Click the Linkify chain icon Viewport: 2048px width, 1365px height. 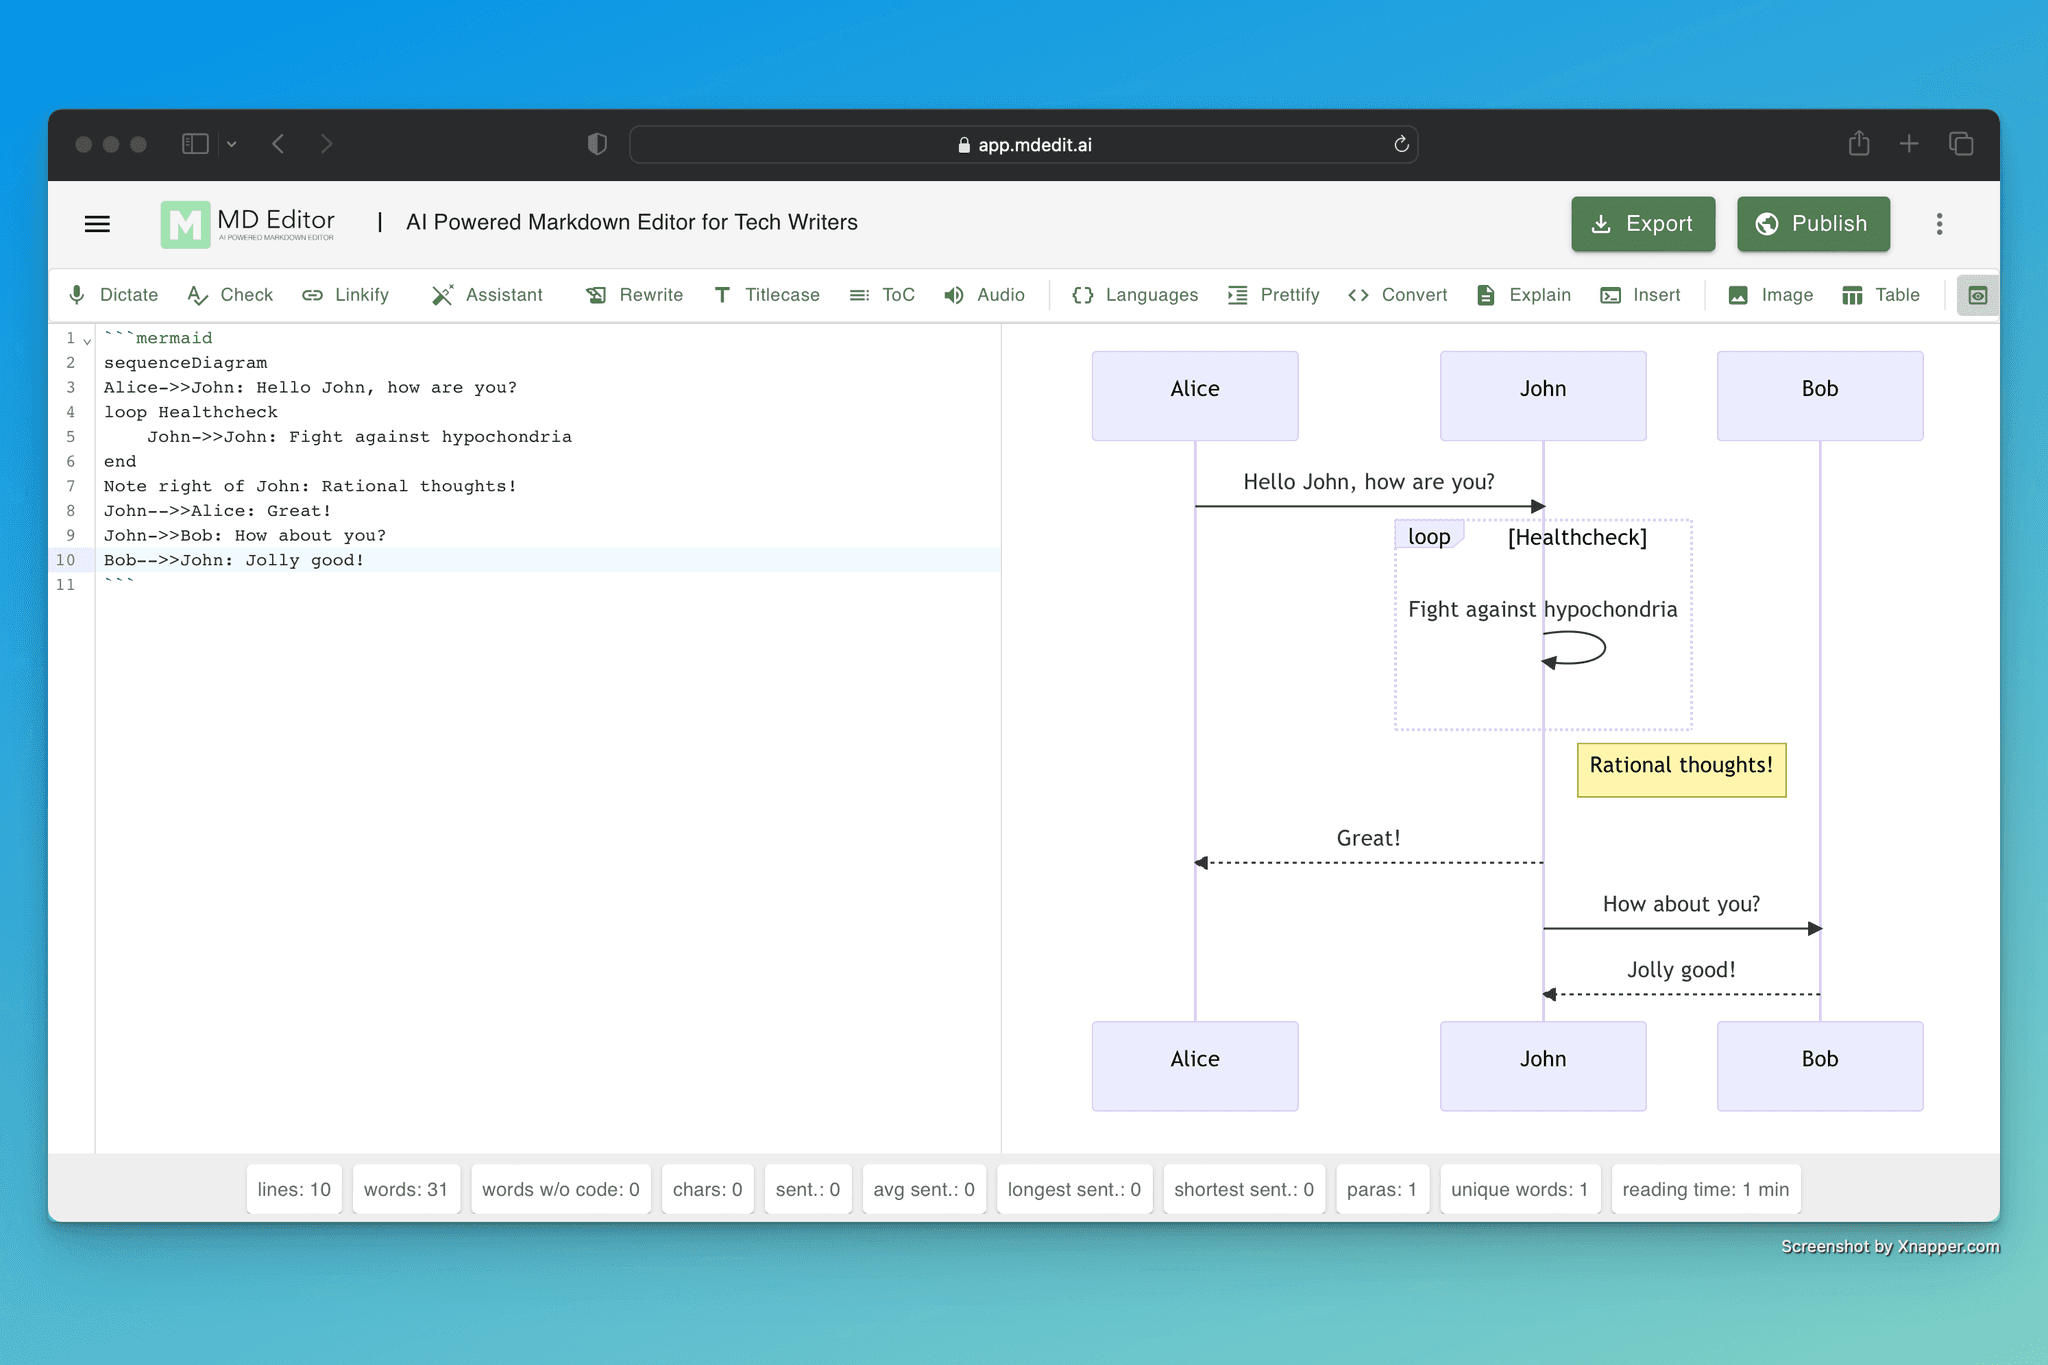(x=313, y=295)
